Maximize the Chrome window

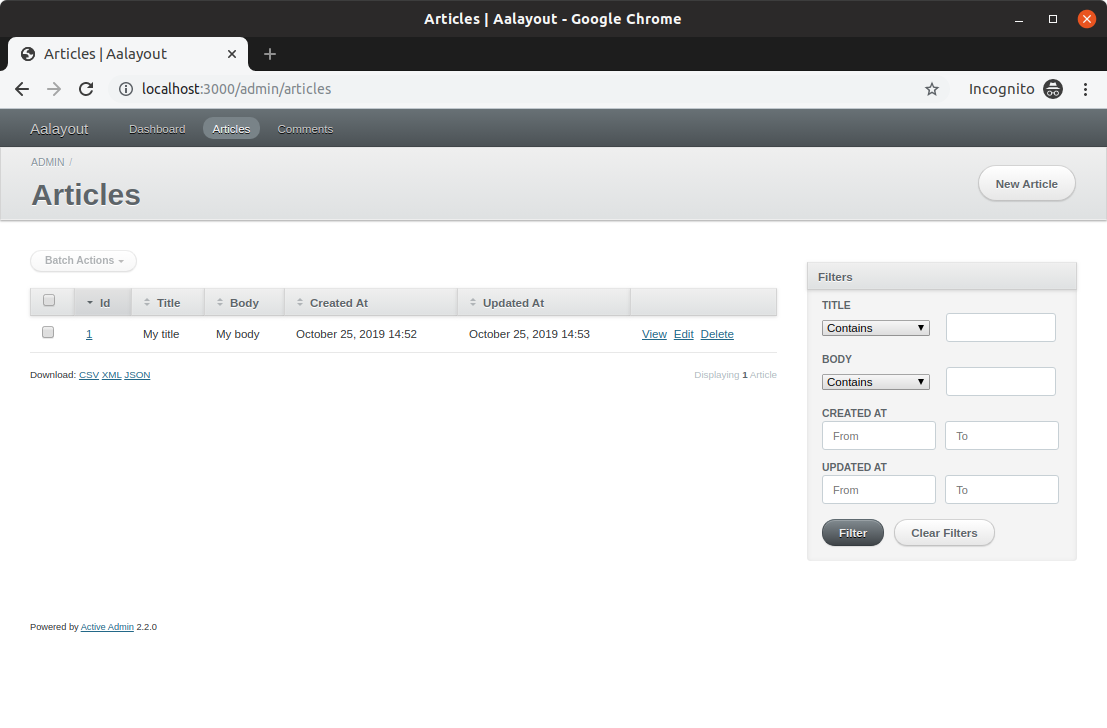tap(1053, 19)
